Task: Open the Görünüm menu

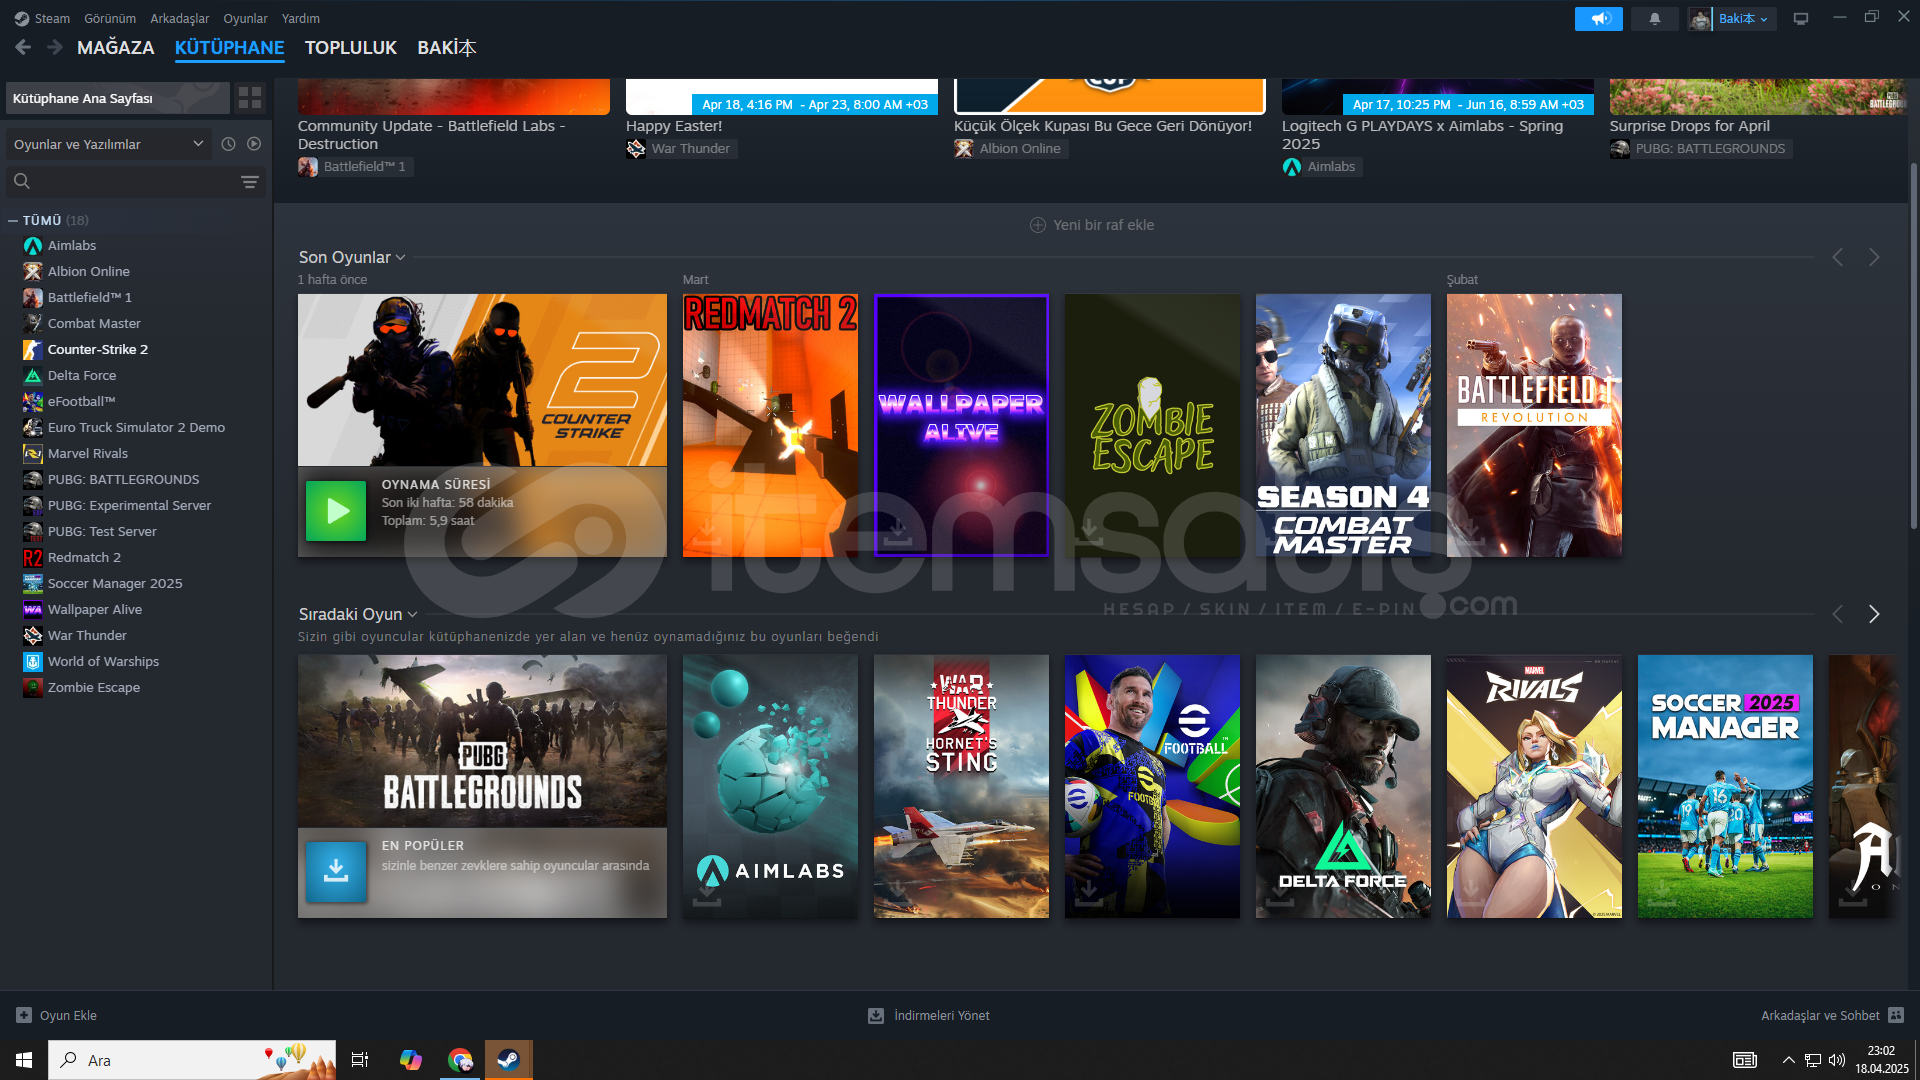Action: click(x=110, y=18)
